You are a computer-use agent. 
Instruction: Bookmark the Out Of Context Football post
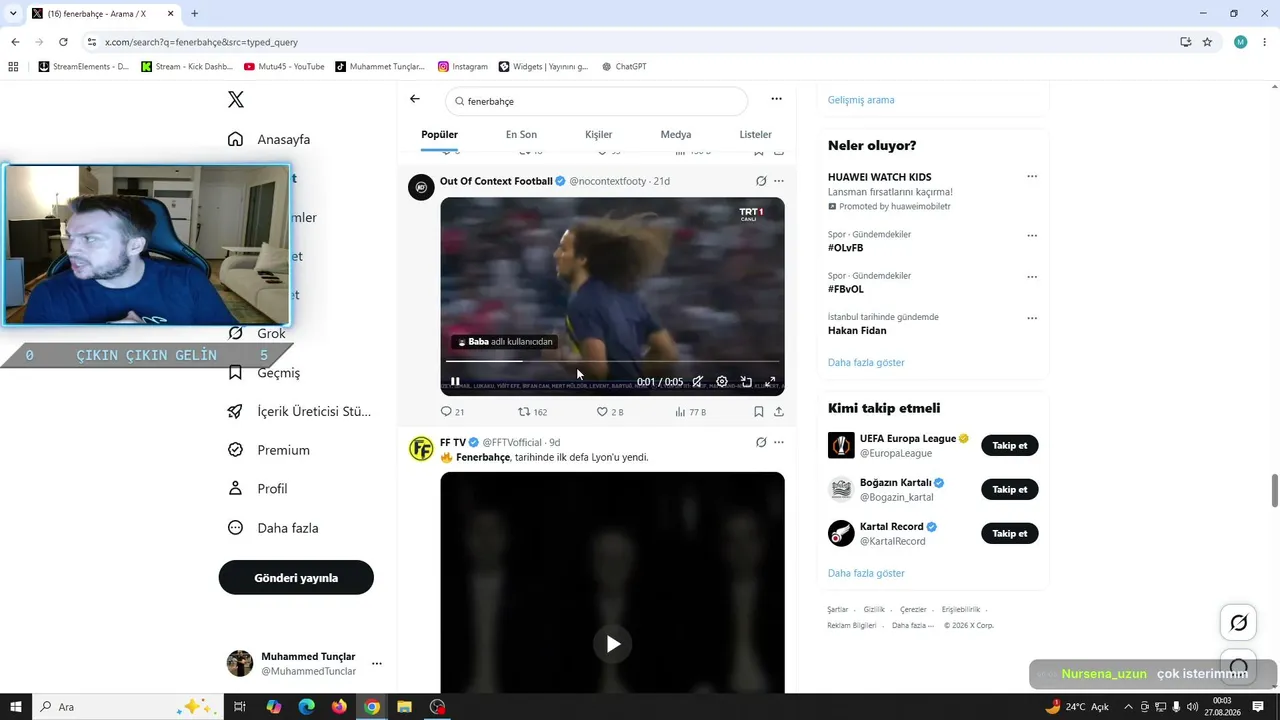pyautogui.click(x=759, y=412)
